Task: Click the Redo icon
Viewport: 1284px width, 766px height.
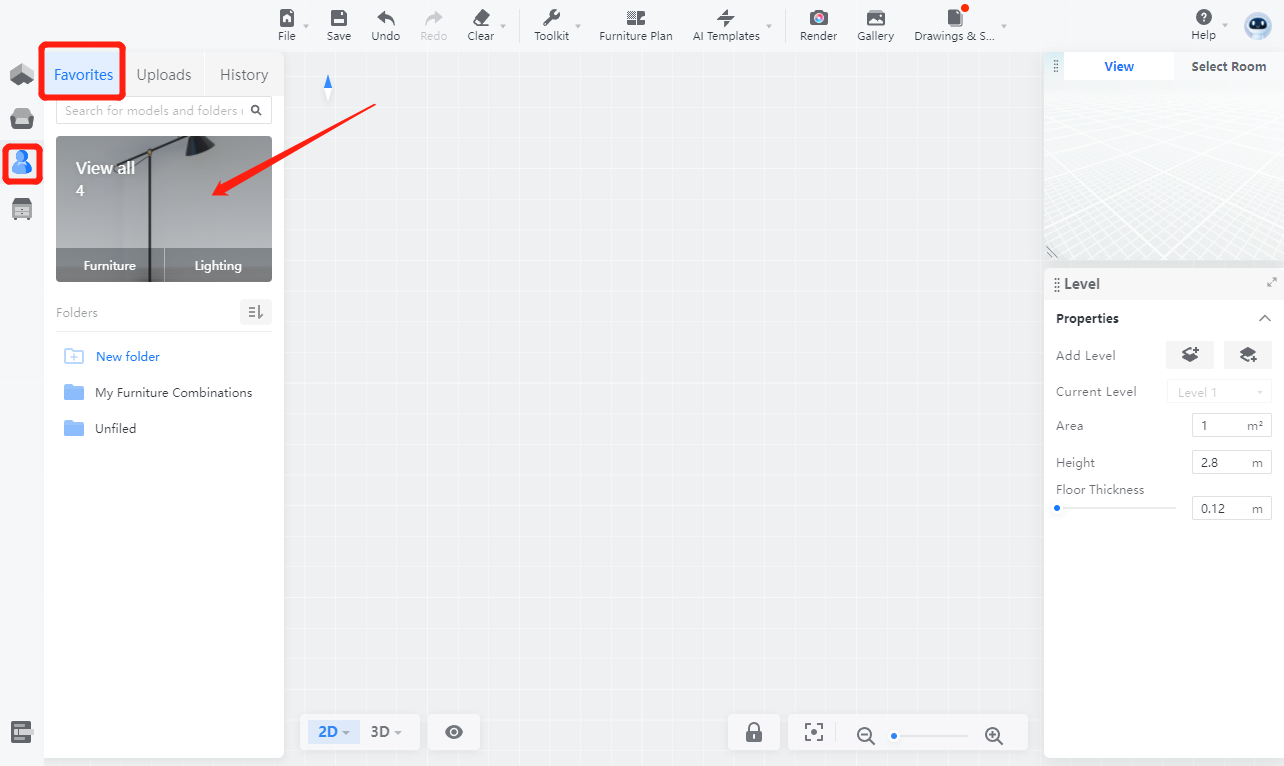Action: (434, 18)
